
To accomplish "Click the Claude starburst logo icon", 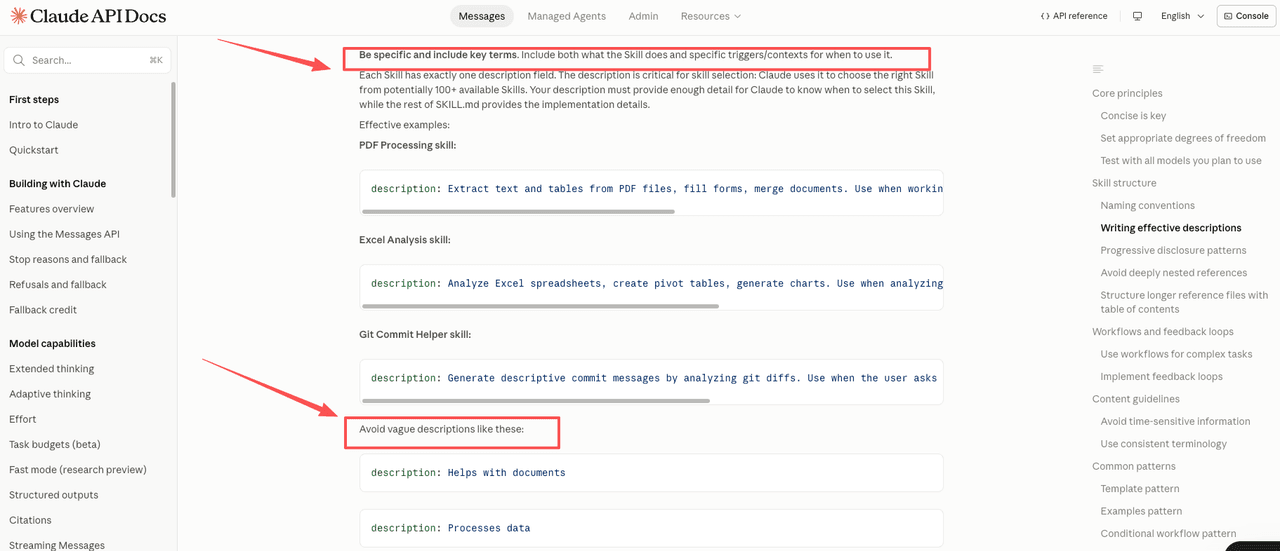I will (18, 16).
